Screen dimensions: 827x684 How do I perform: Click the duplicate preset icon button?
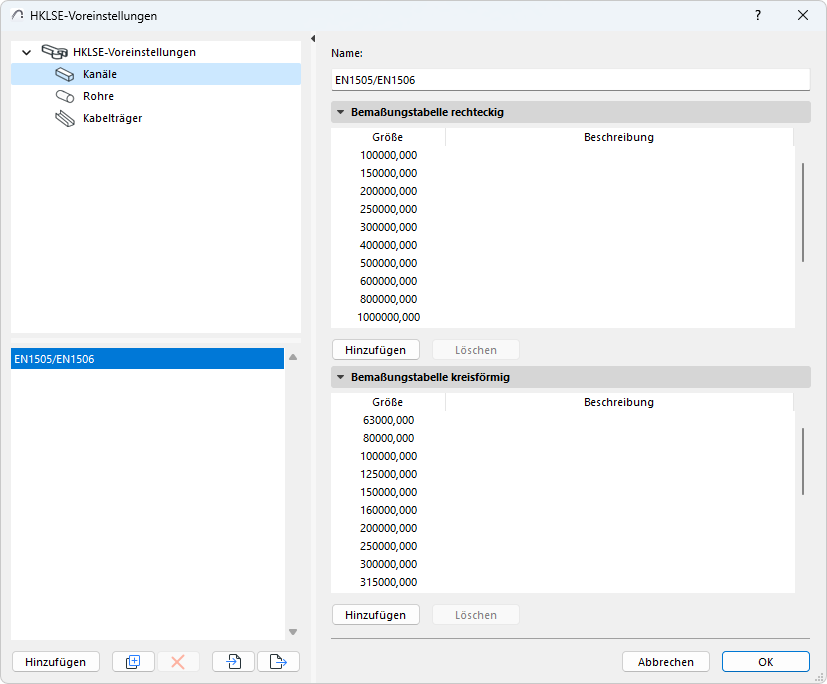[x=133, y=661]
